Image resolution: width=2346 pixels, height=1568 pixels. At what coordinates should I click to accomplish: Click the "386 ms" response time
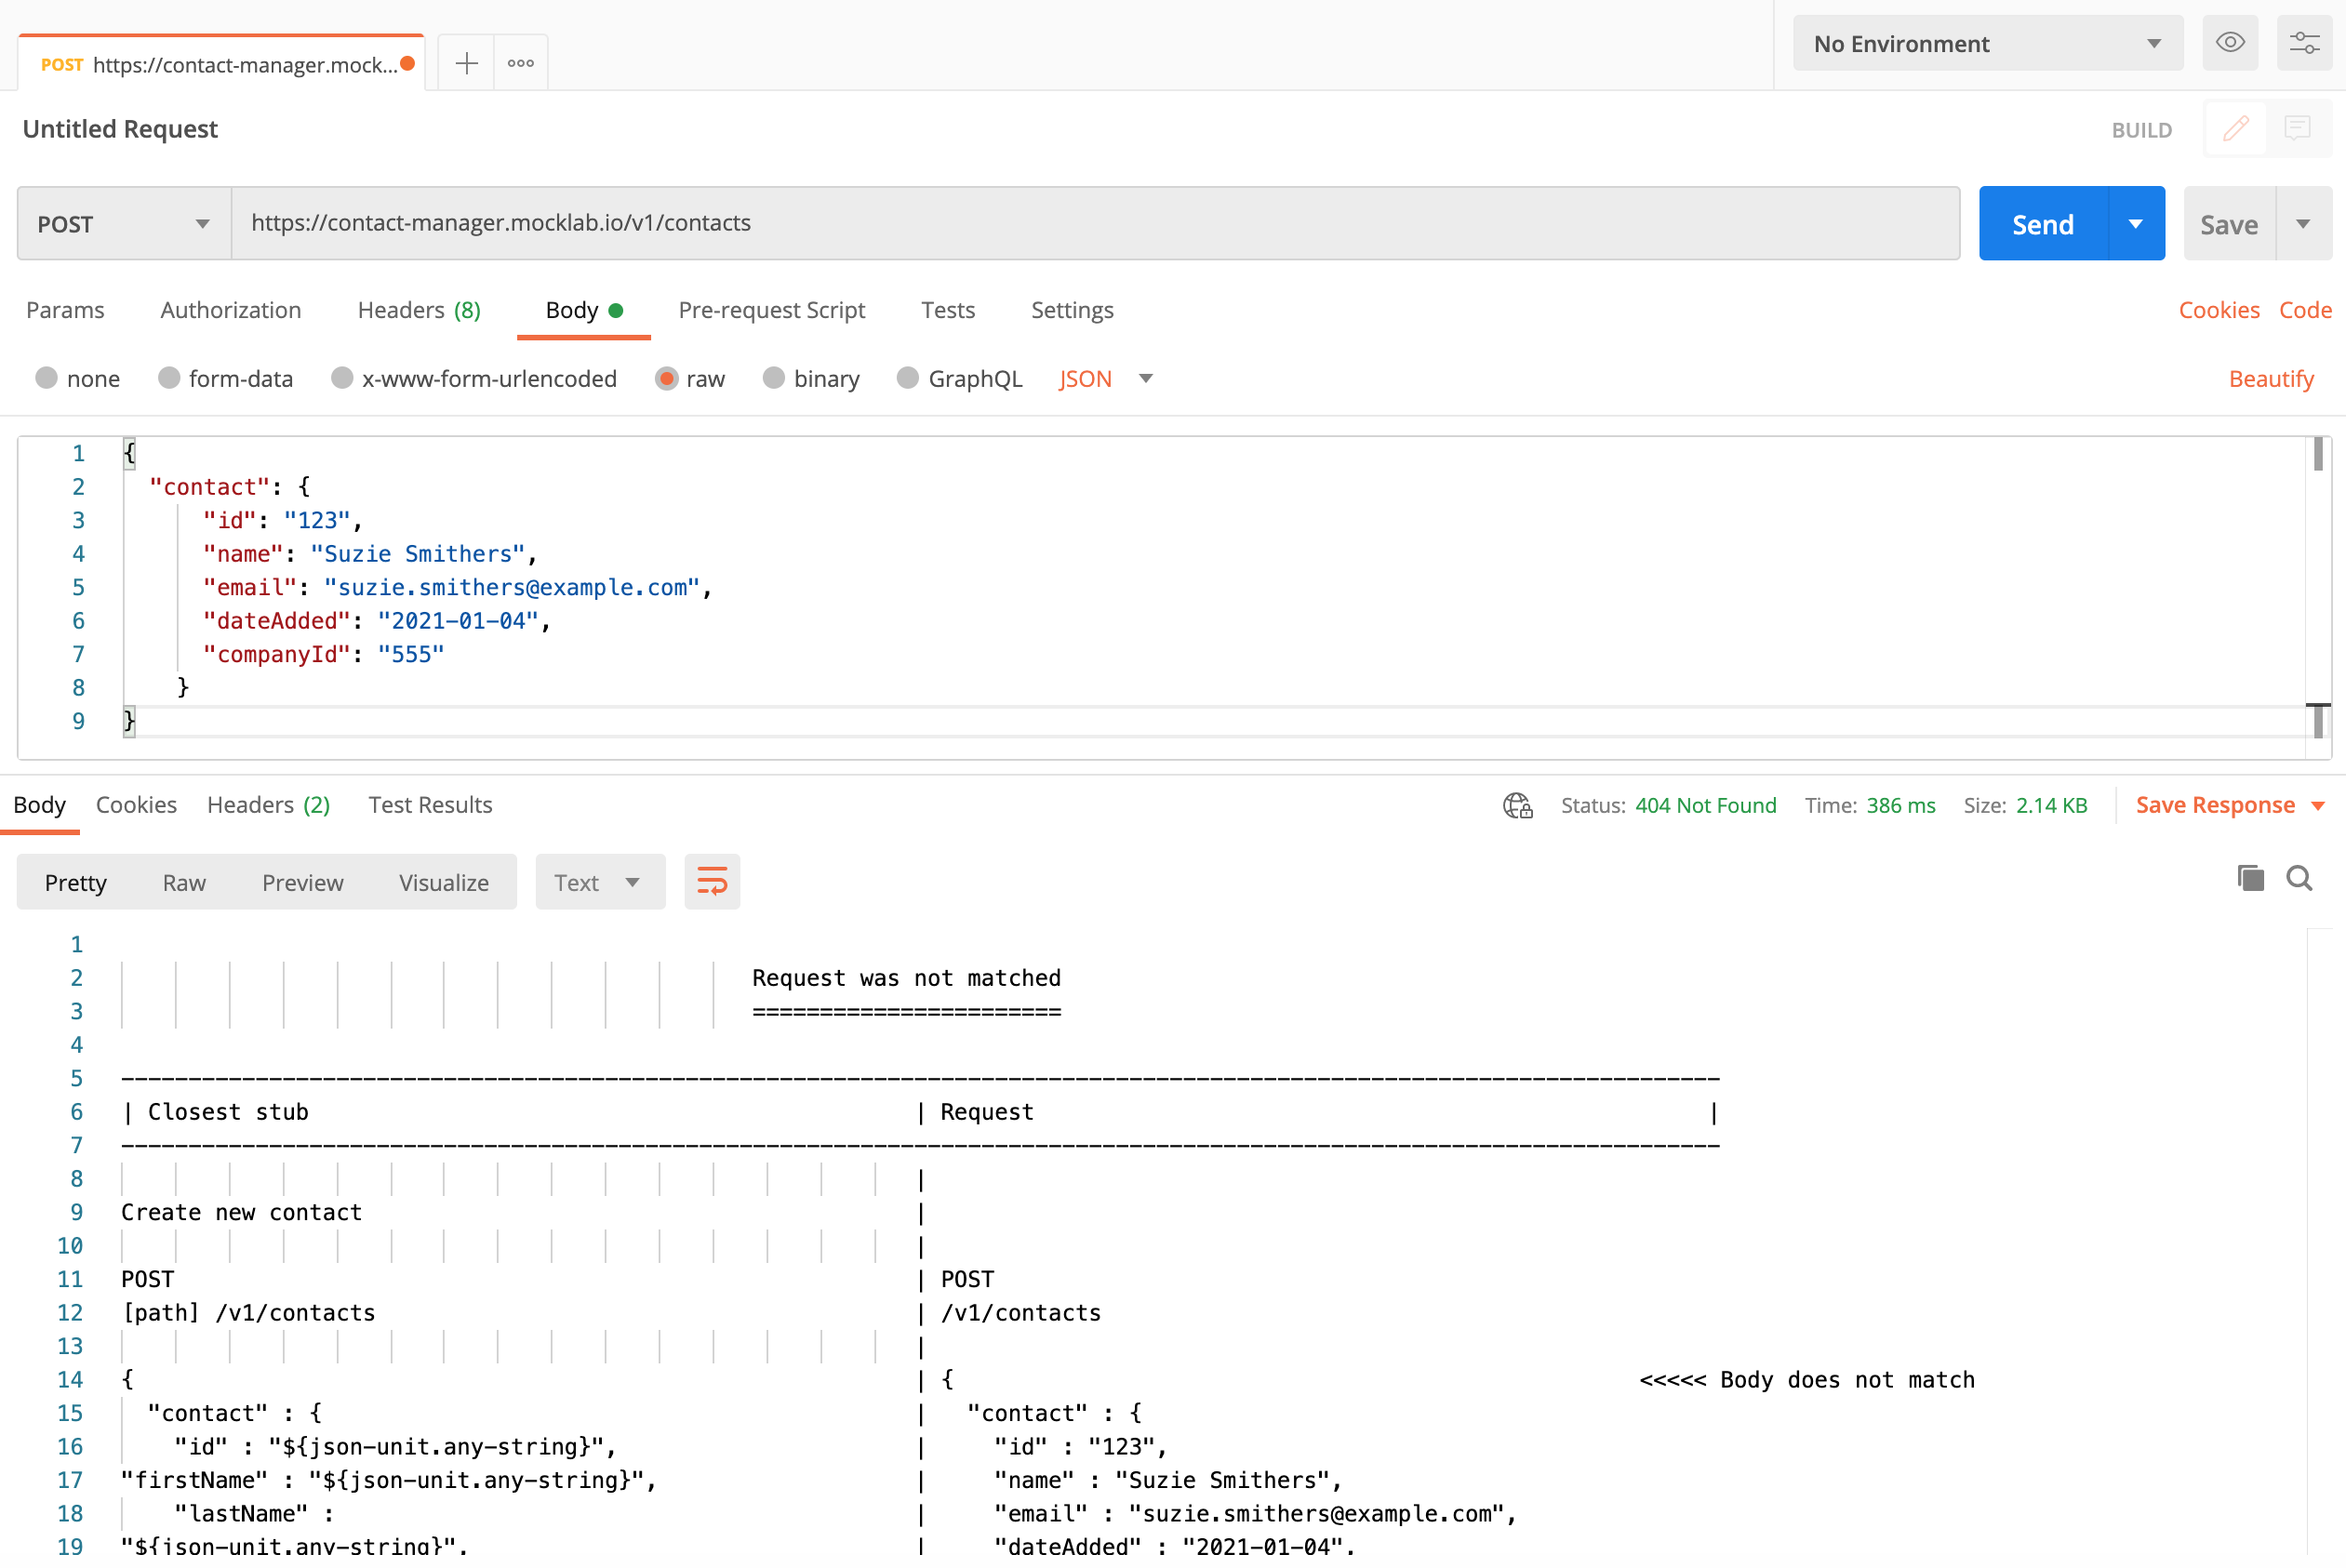point(1900,806)
